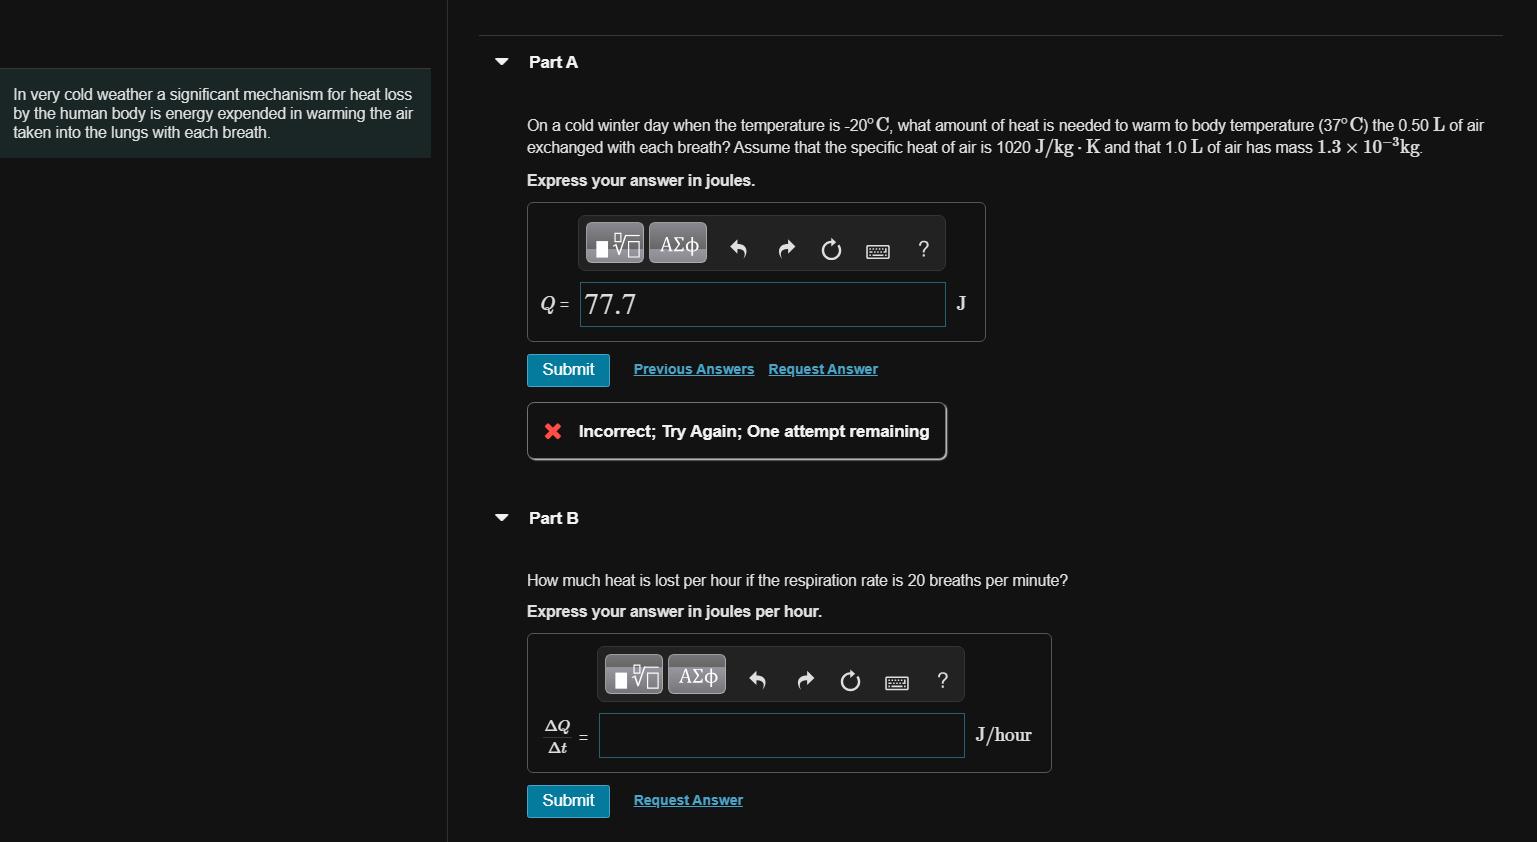Undo last edit in Part B answer
Screen dimensions: 1537x842
point(757,680)
